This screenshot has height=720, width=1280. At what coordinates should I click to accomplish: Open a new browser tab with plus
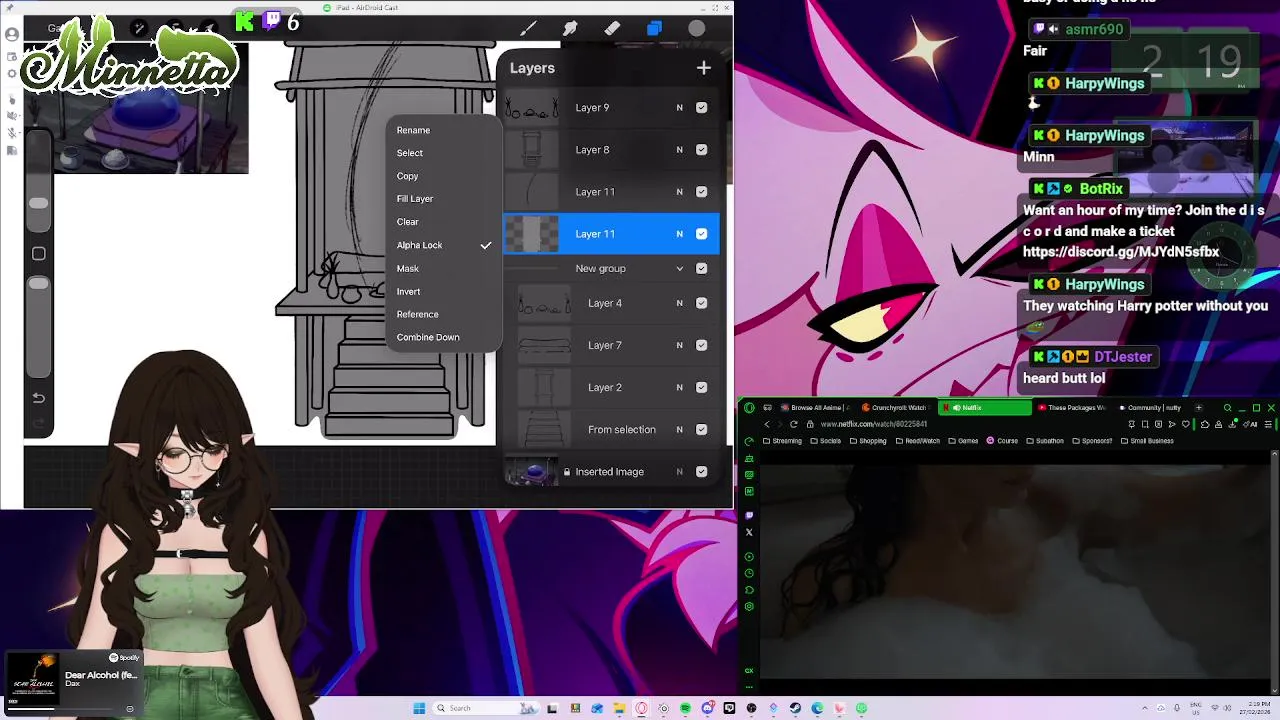click(1198, 408)
